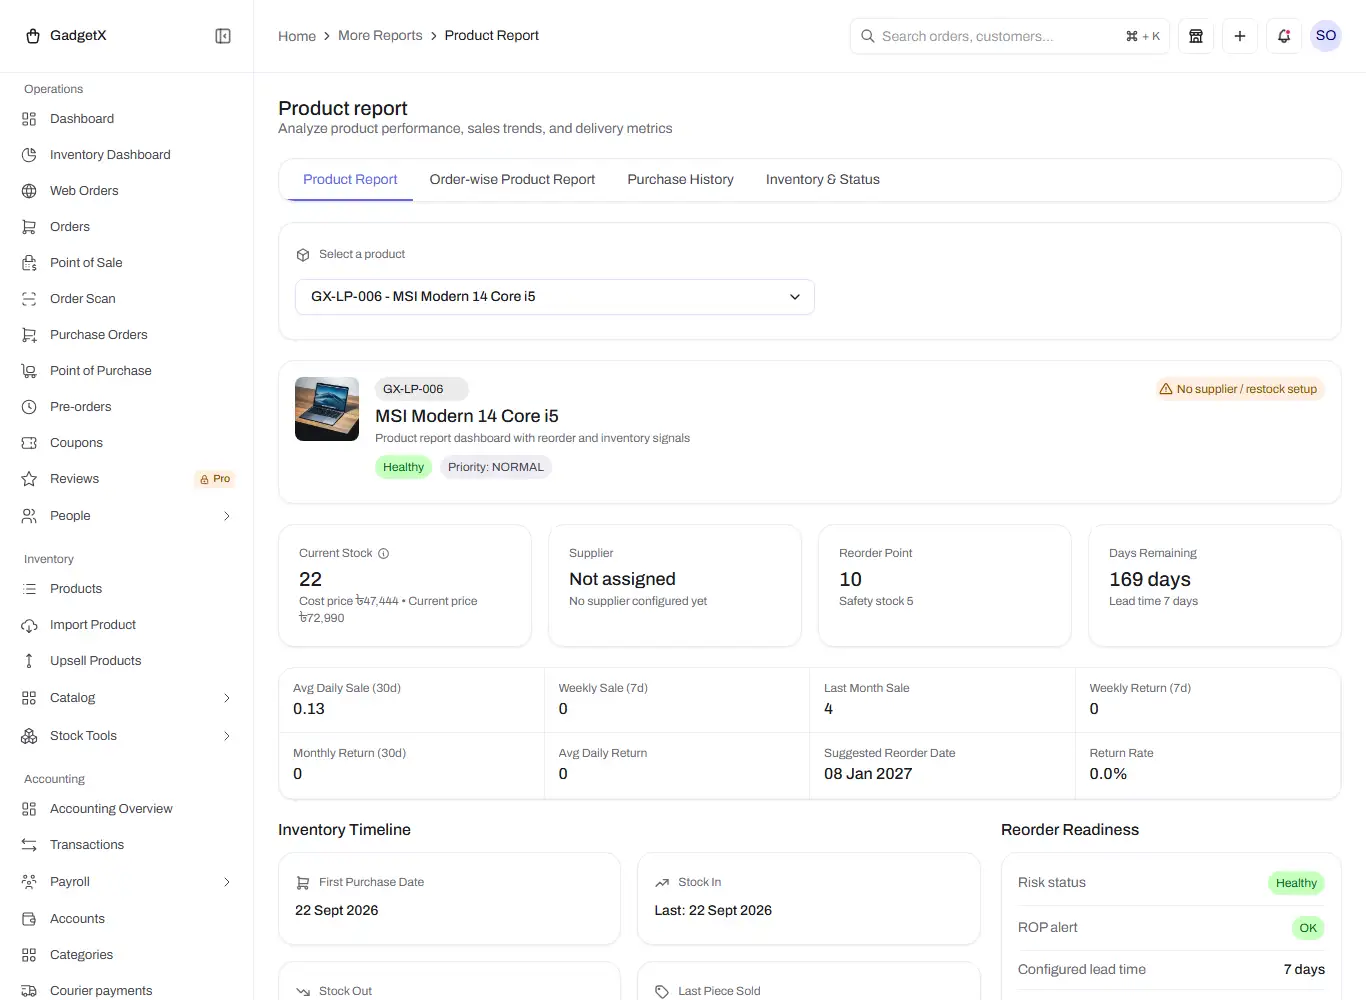Image resolution: width=1366 pixels, height=1000 pixels.
Task: Open notifications bell icon
Action: point(1284,36)
